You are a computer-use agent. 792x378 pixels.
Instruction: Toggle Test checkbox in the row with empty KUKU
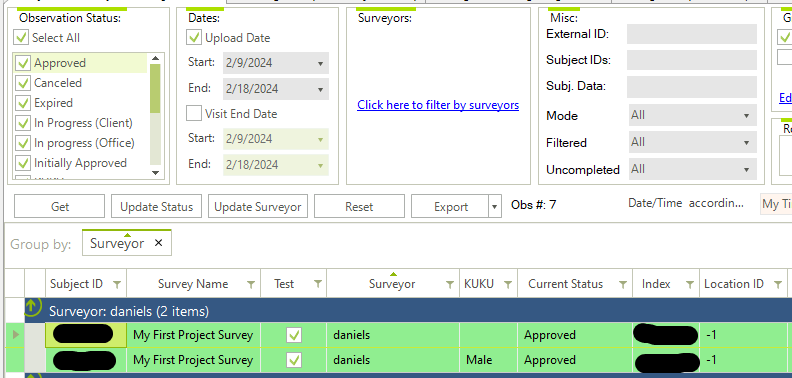pyautogui.click(x=294, y=335)
